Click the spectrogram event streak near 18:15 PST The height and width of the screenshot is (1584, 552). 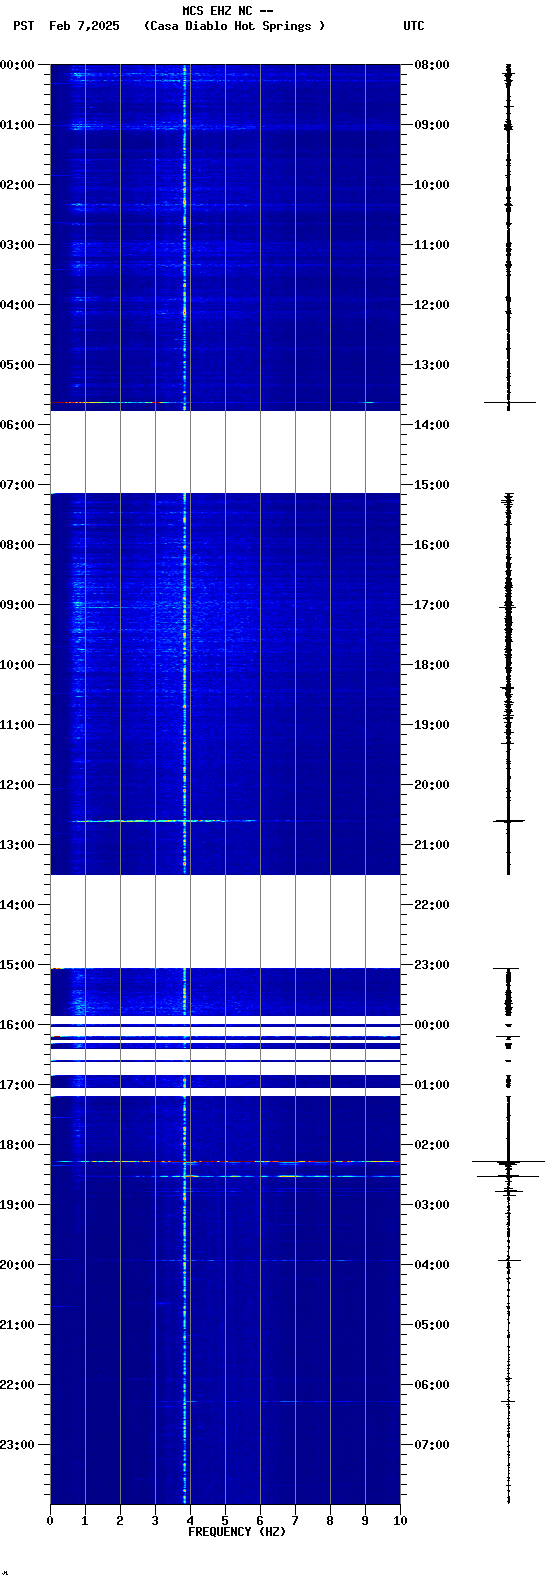click(225, 1162)
